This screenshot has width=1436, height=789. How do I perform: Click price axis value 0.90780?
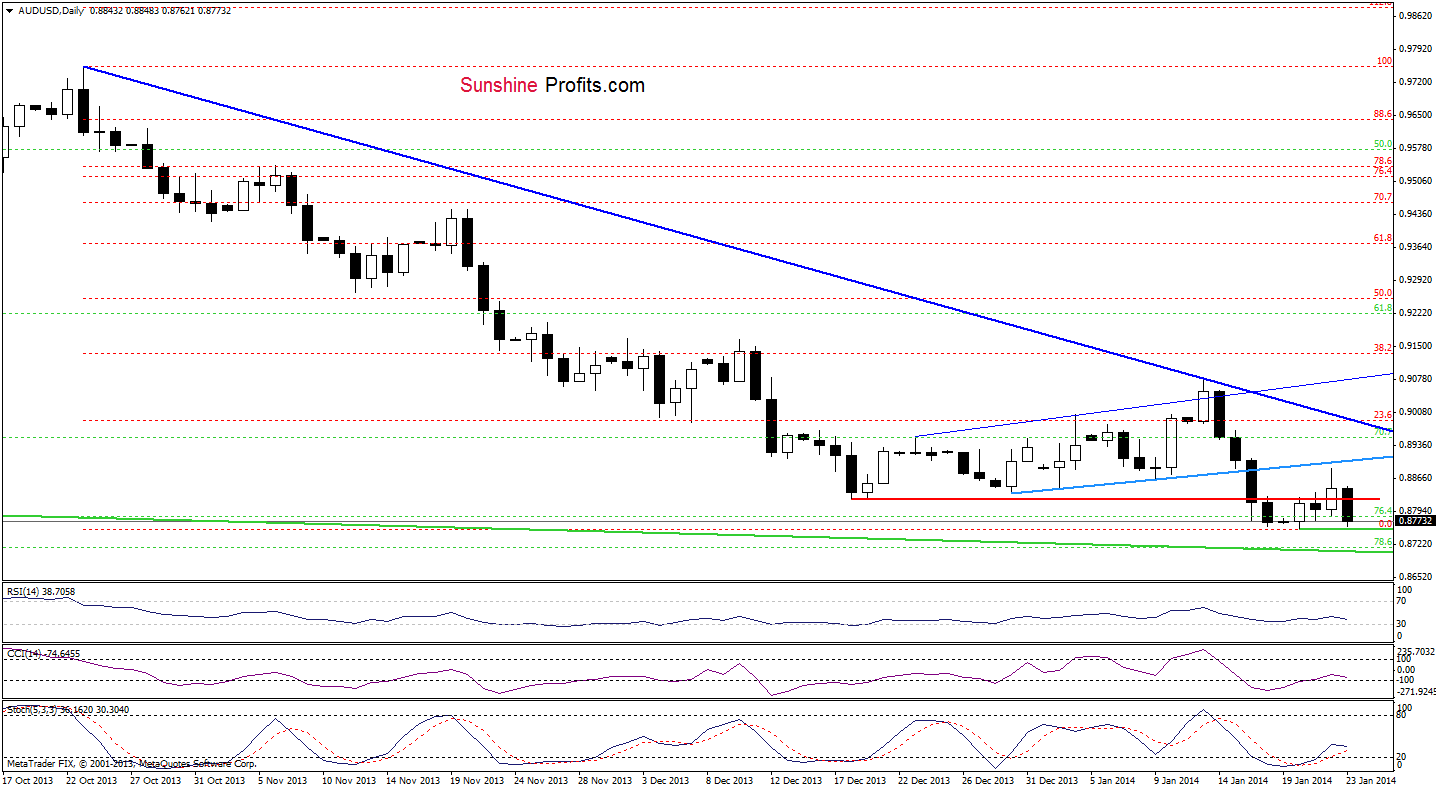click(x=1415, y=379)
